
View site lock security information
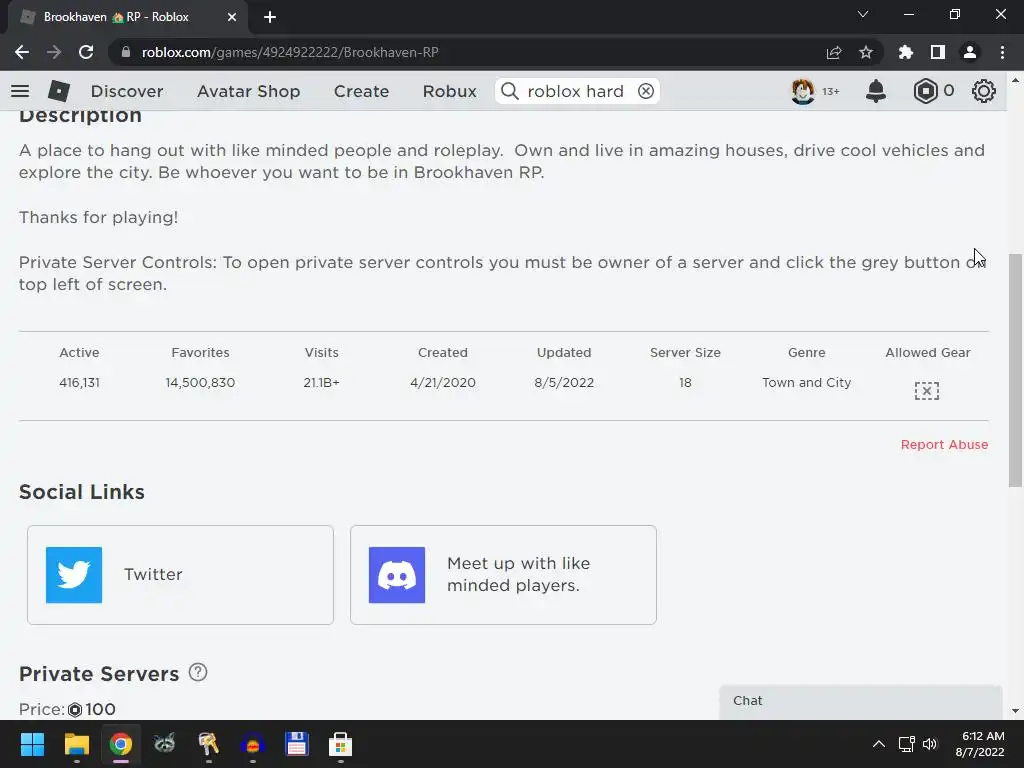click(x=126, y=52)
